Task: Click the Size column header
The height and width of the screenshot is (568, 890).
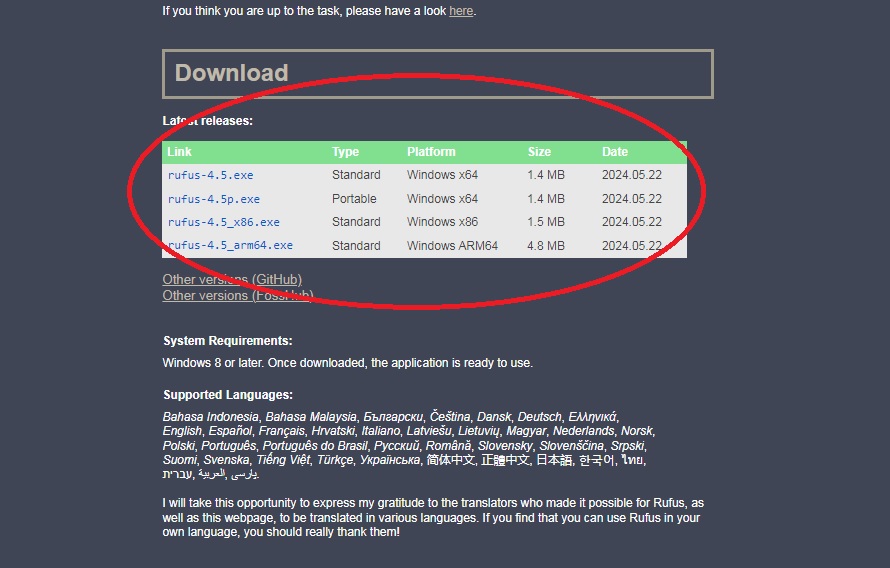Action: [539, 152]
